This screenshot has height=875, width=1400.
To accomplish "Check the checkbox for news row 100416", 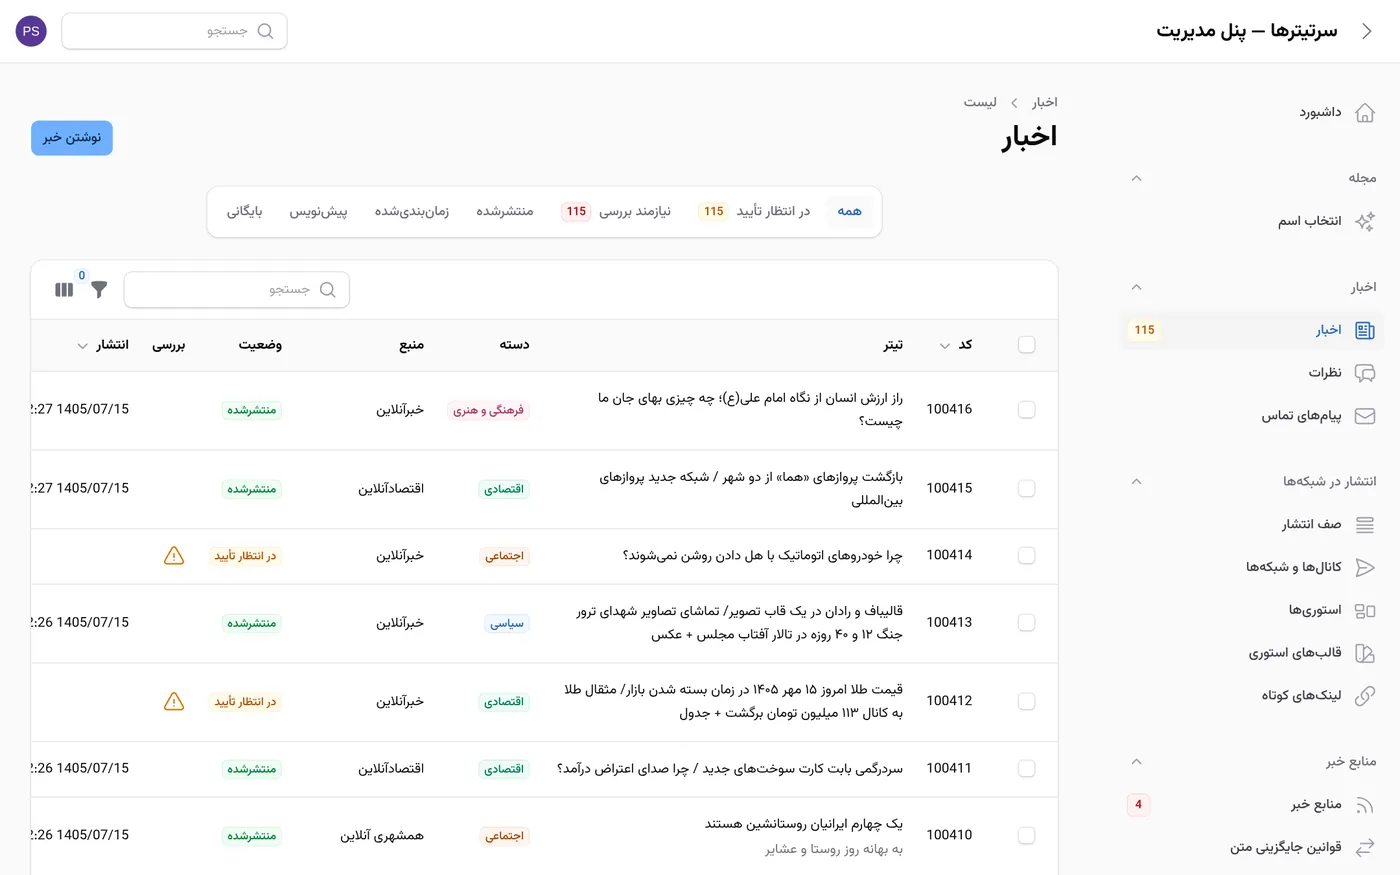I will [x=1026, y=410].
